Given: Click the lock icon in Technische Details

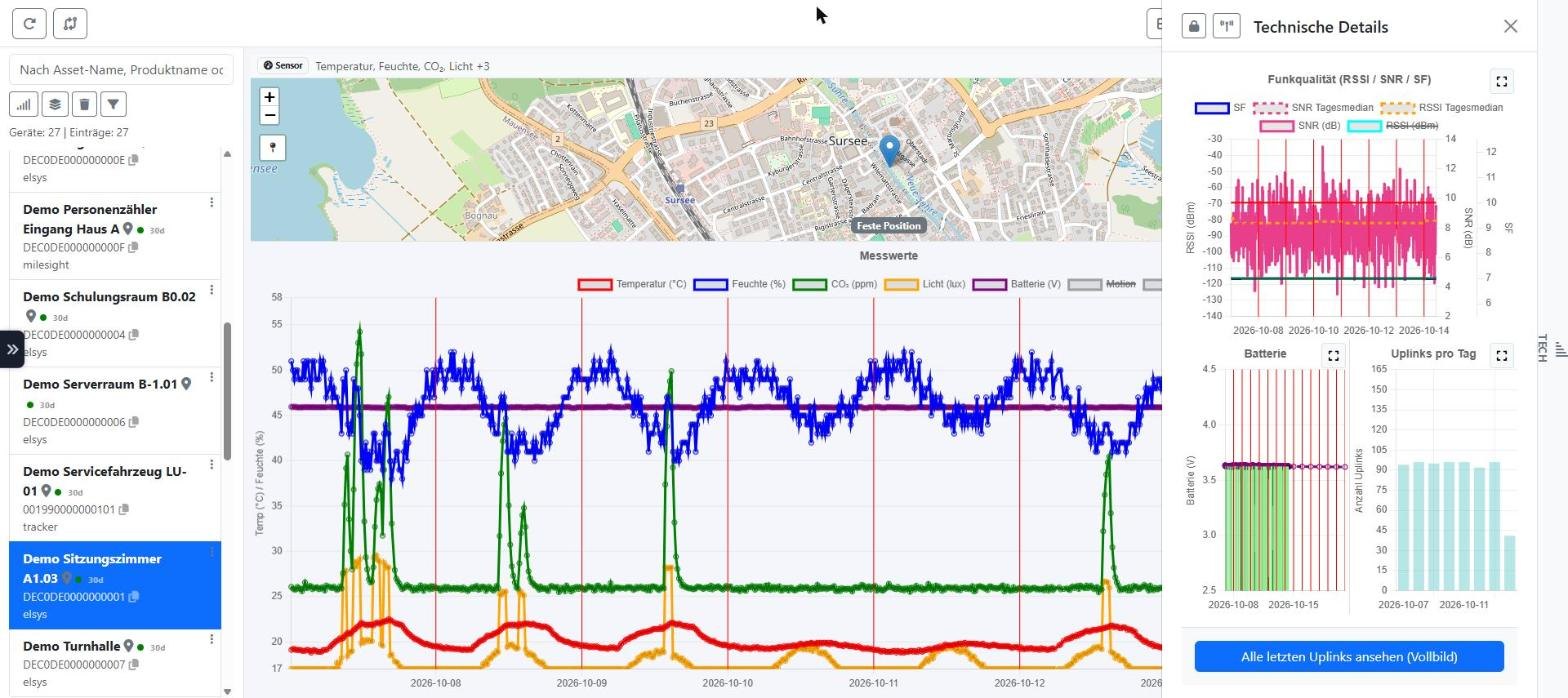Looking at the screenshot, I should click(x=1193, y=27).
